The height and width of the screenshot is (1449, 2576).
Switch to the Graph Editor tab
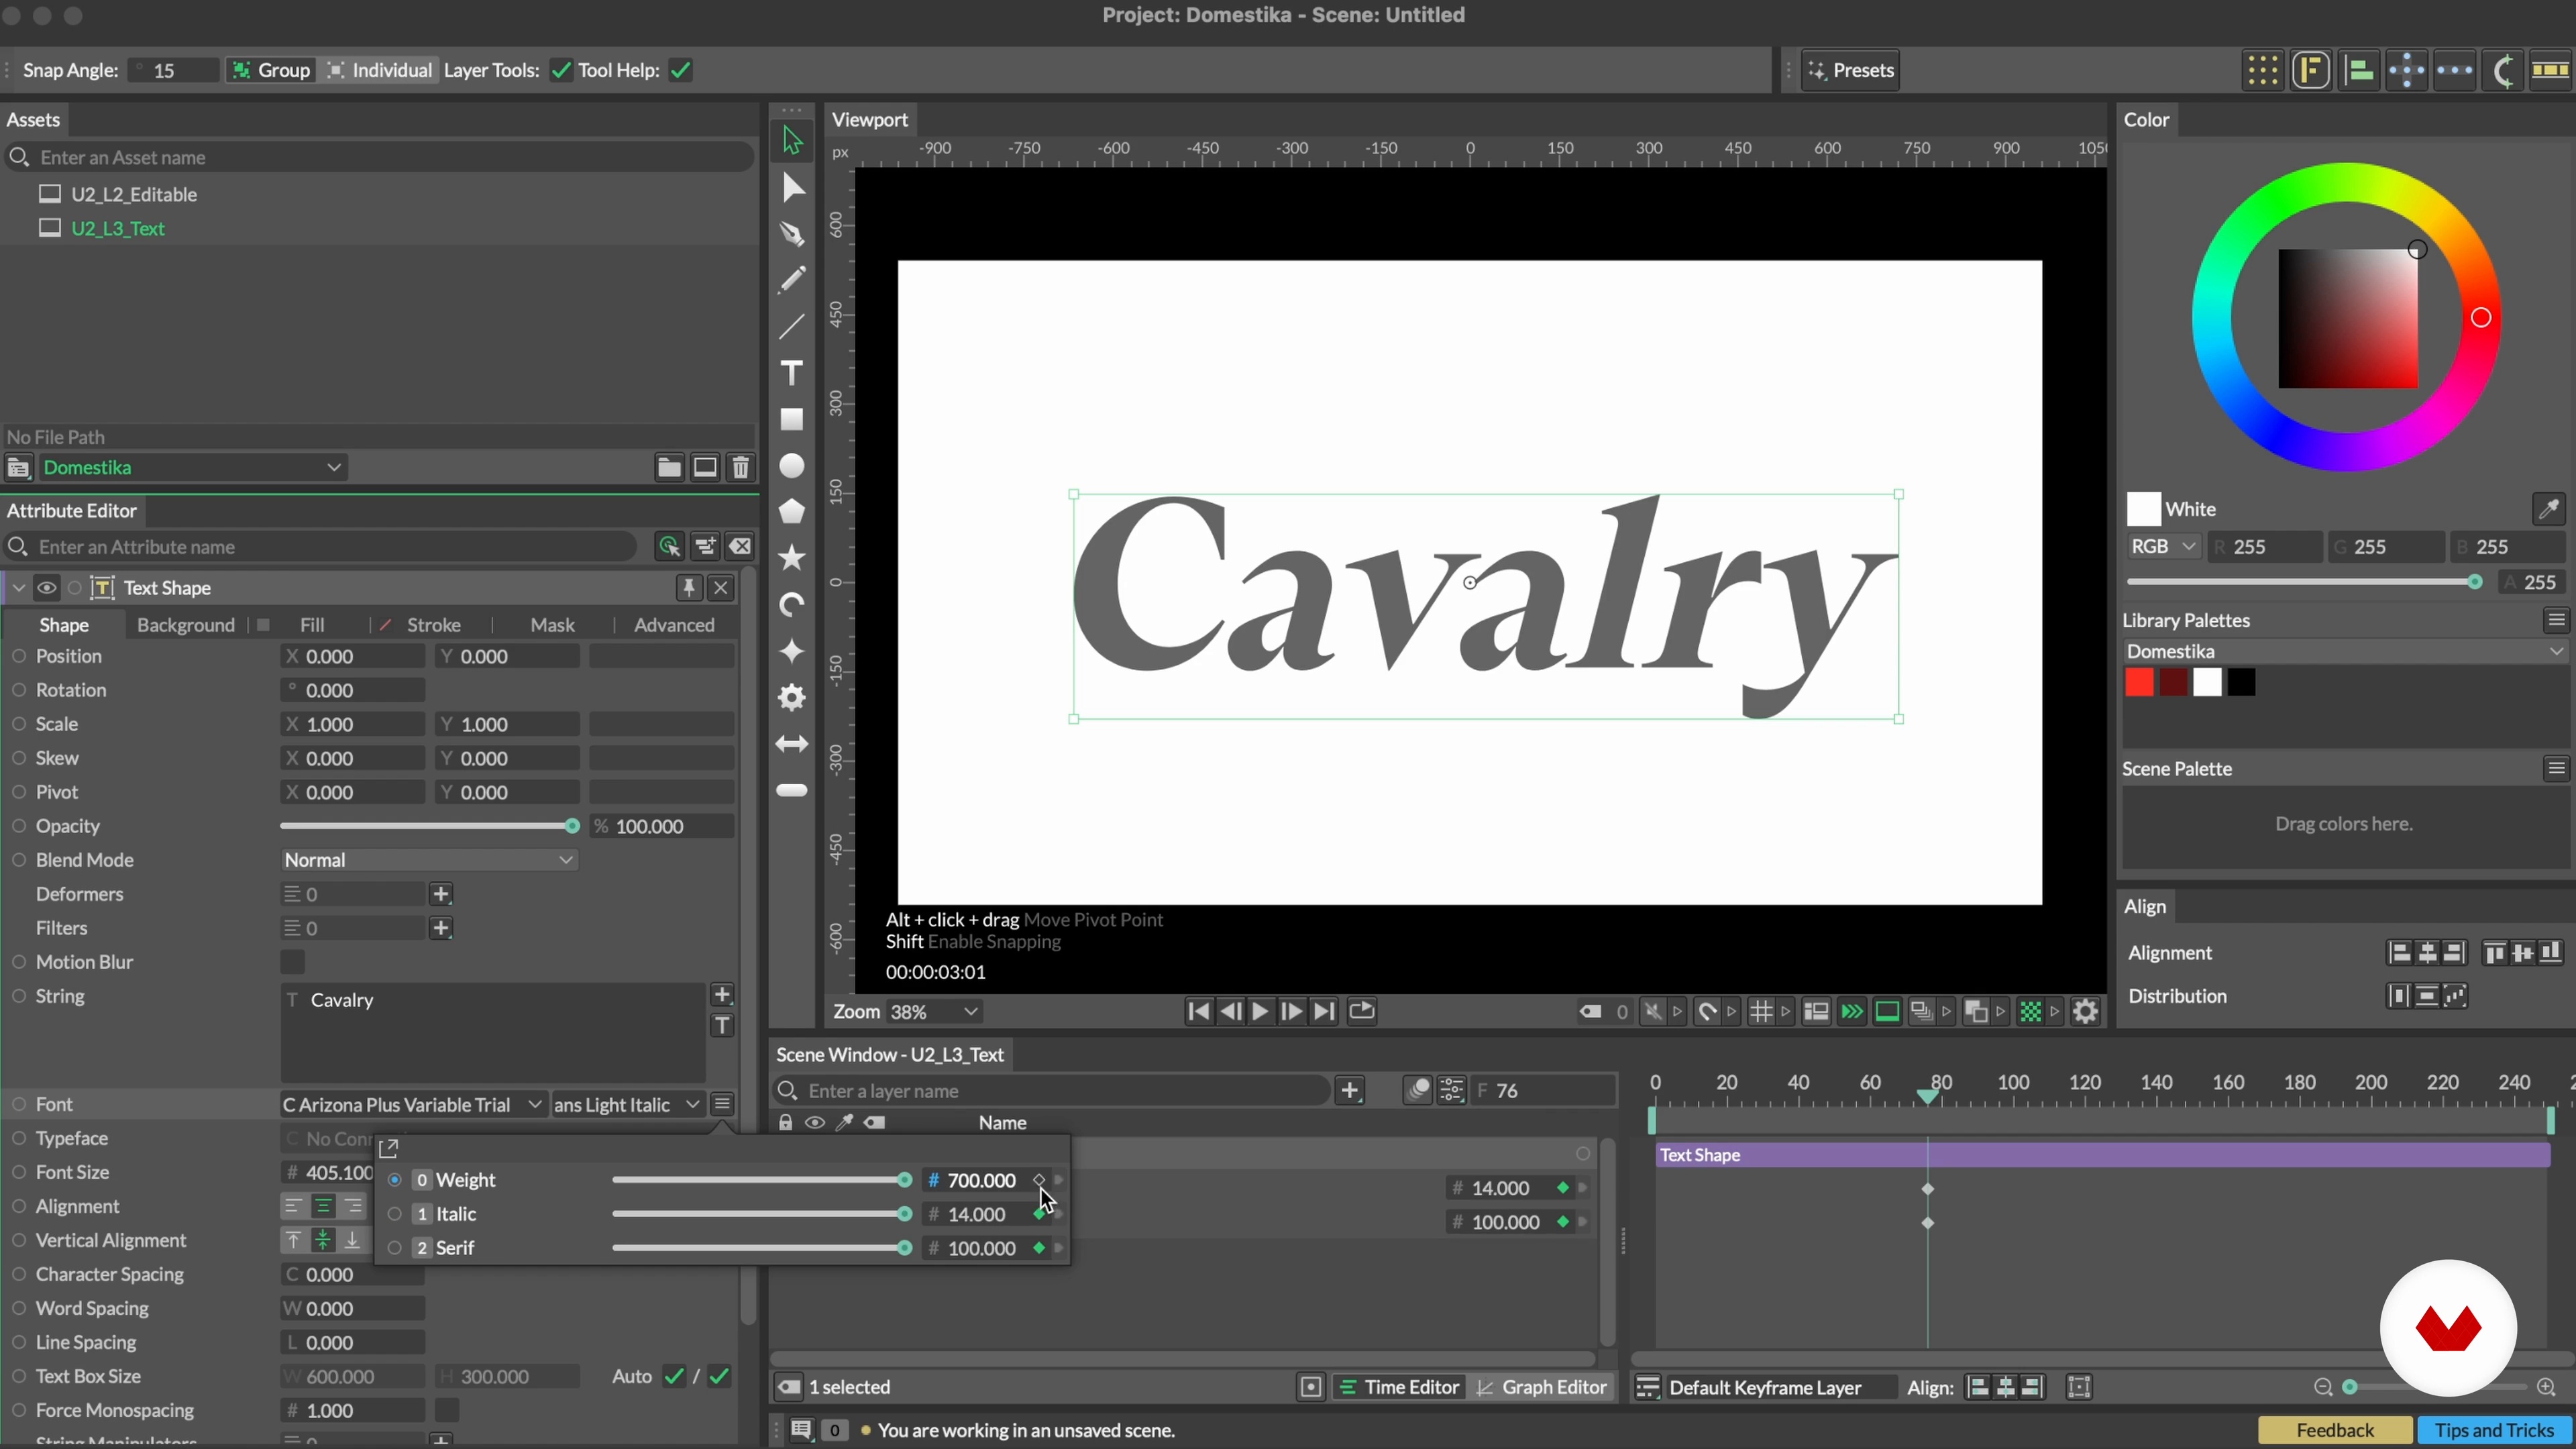coord(1542,1387)
